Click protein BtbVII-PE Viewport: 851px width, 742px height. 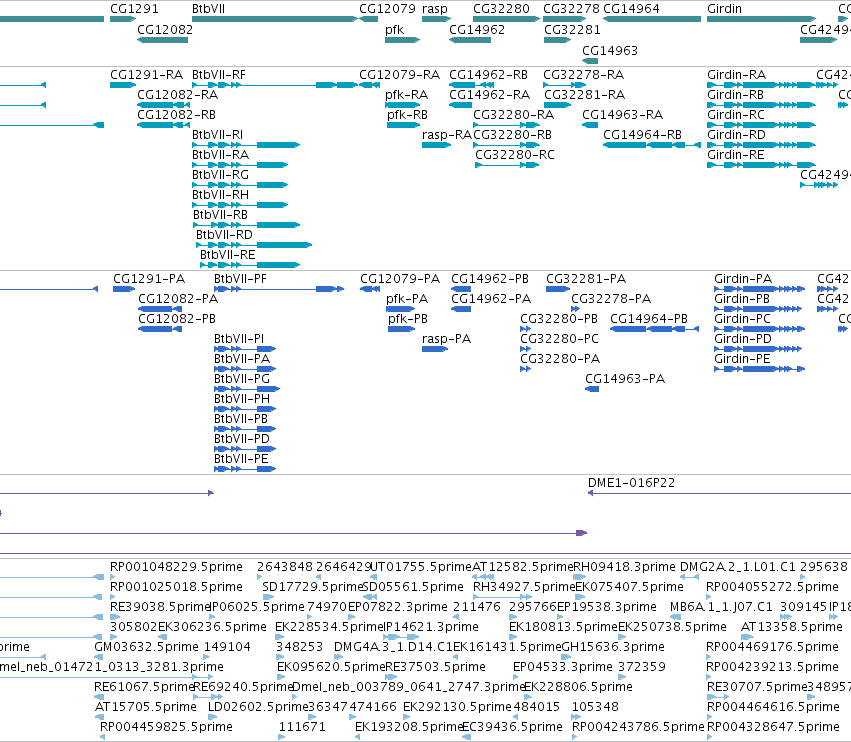tap(241, 459)
